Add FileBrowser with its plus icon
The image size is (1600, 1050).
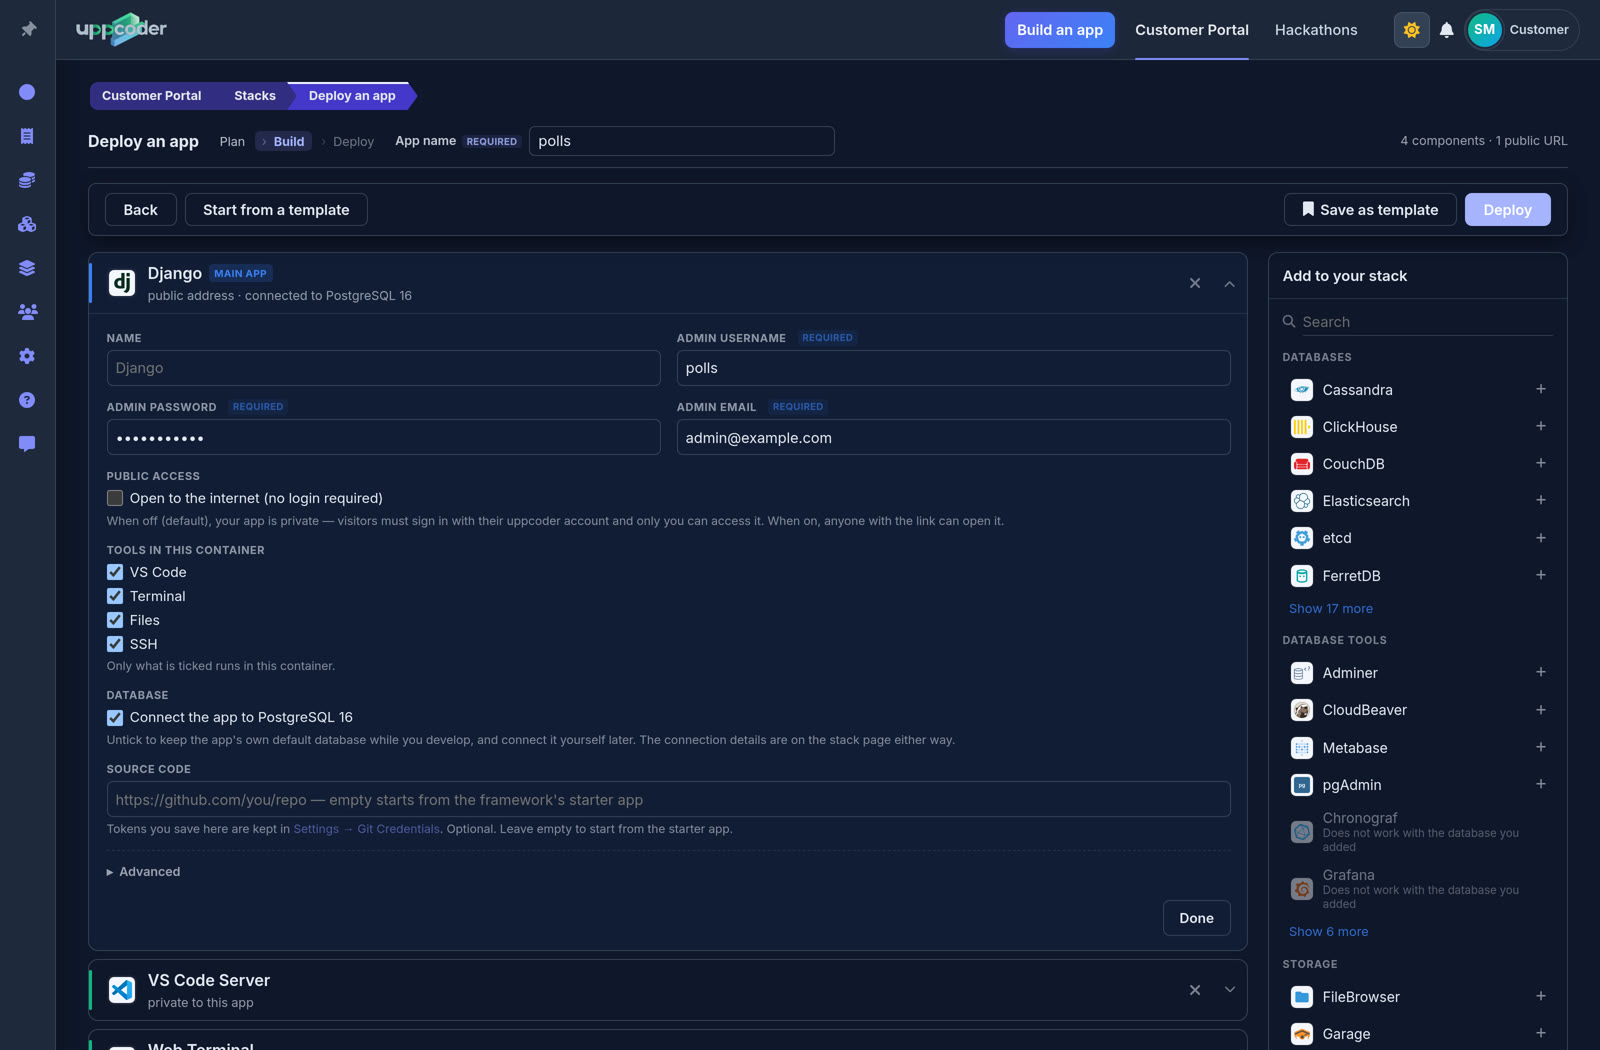(1540, 996)
